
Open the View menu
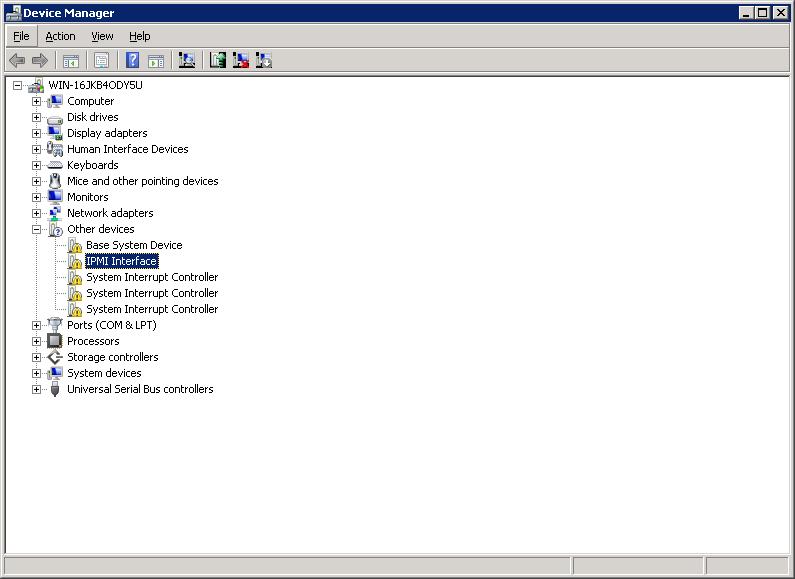click(x=102, y=37)
